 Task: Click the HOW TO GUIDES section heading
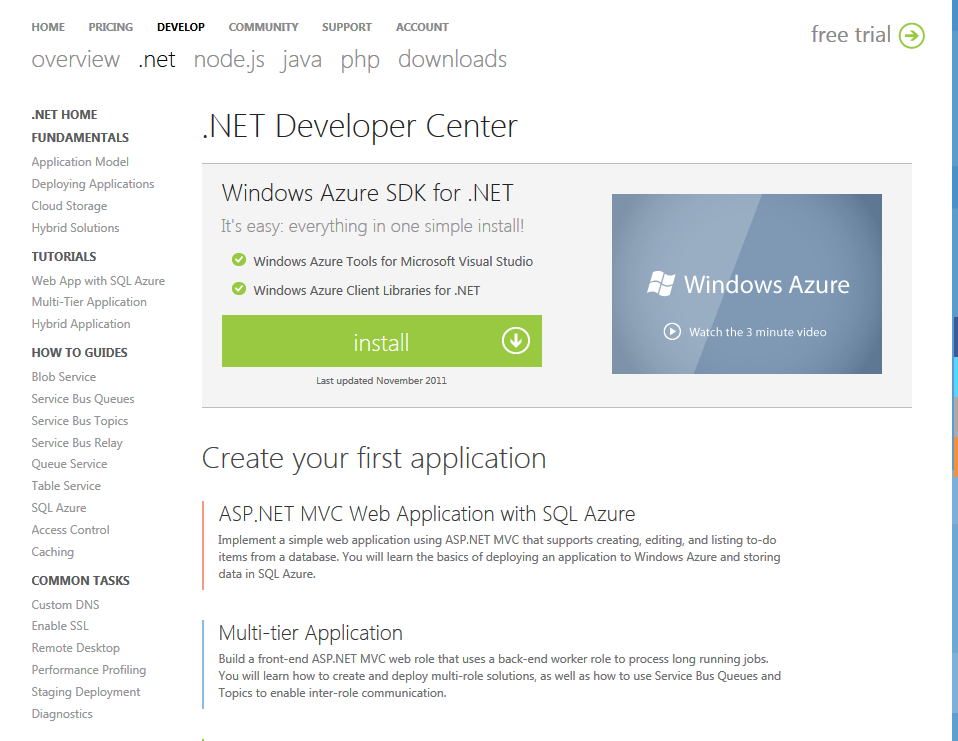point(79,353)
